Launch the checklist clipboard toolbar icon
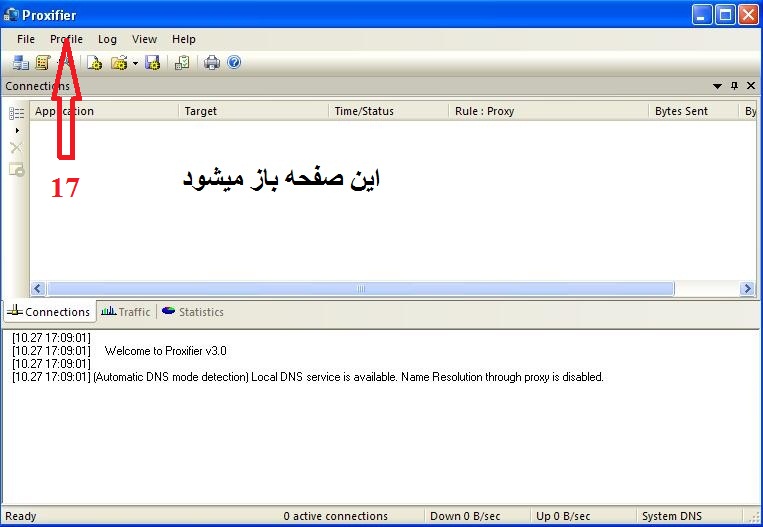The width and height of the screenshot is (763, 527). click(x=182, y=63)
